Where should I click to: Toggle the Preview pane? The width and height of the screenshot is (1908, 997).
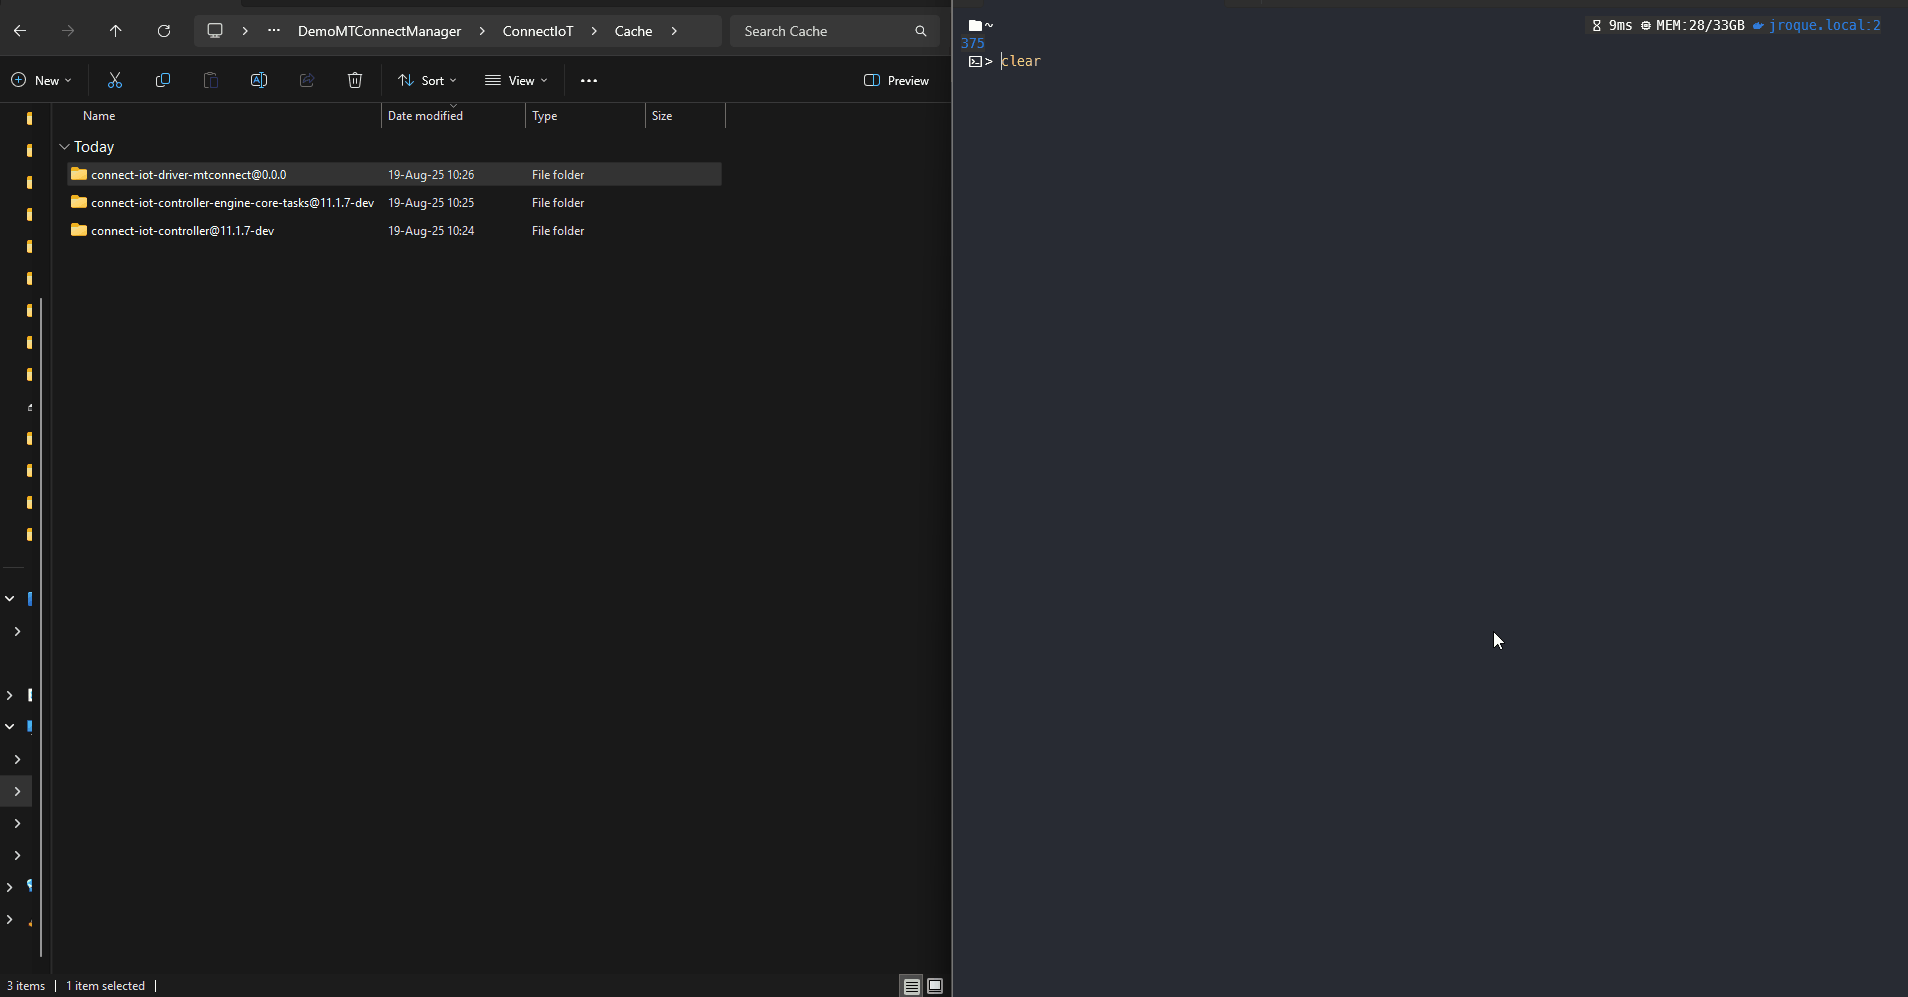coord(896,80)
